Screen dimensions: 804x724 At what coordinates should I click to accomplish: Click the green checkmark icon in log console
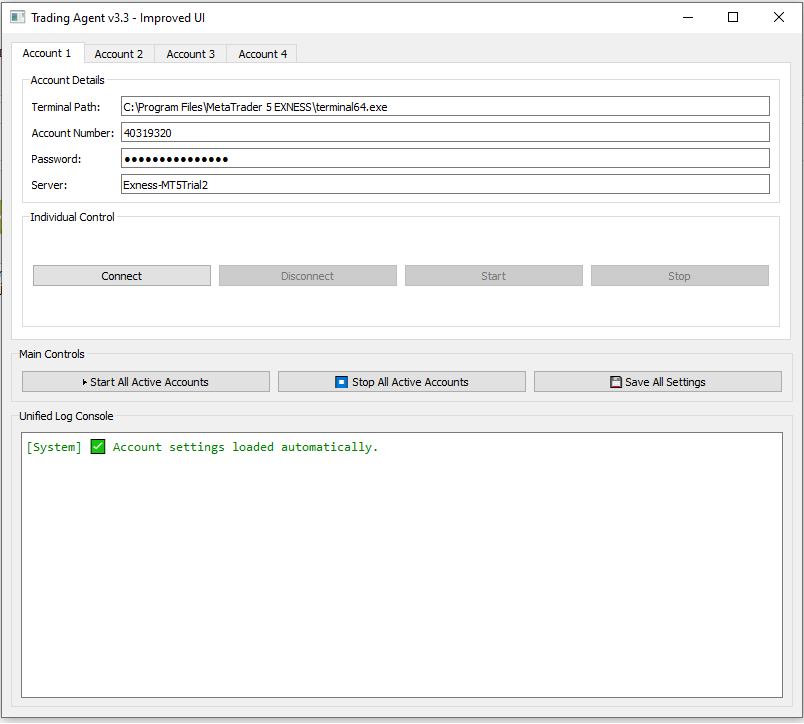97,447
